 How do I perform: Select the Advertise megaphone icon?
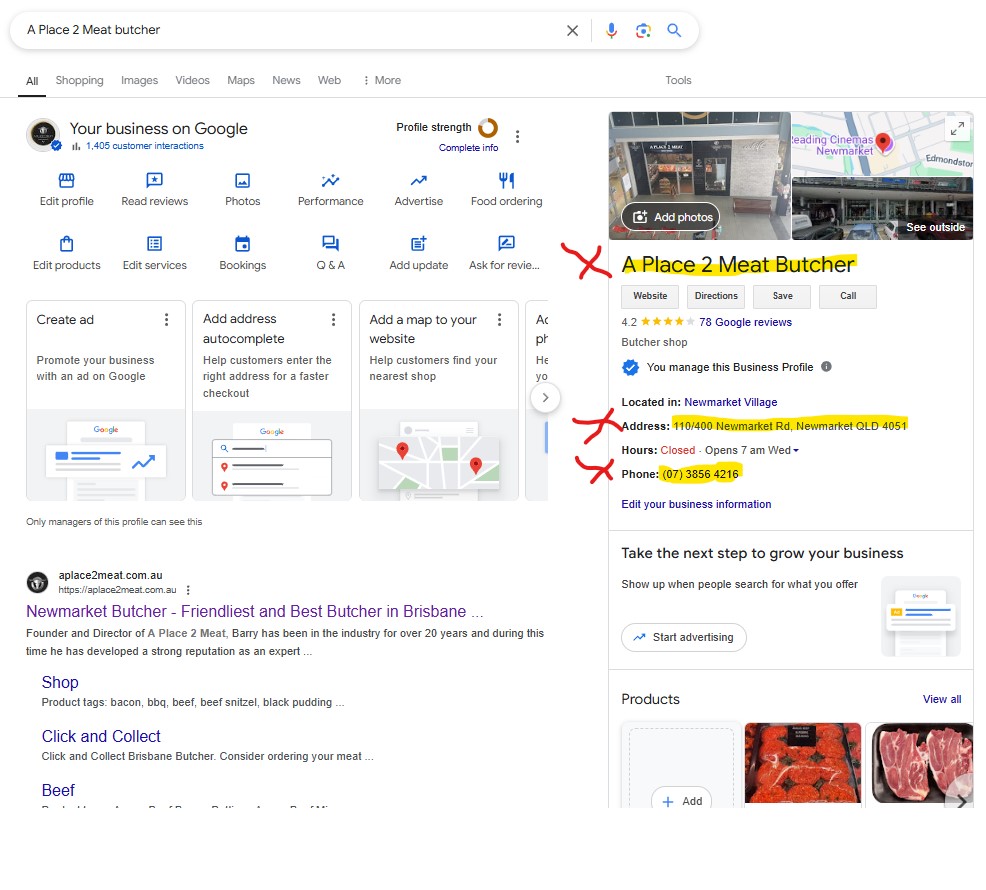tap(418, 181)
